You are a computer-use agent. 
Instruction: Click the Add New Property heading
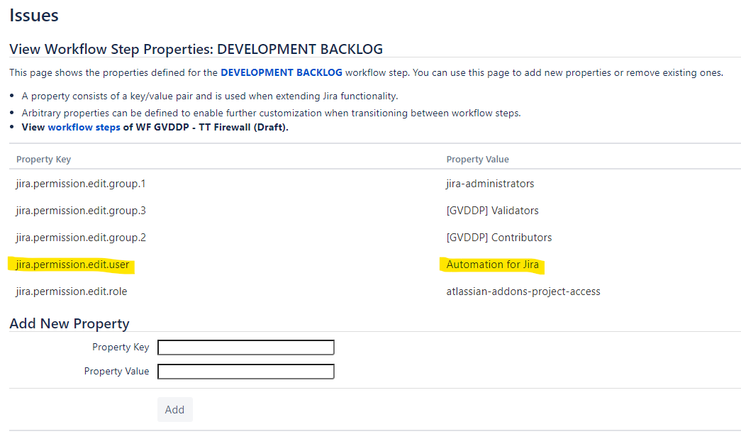[69, 324]
